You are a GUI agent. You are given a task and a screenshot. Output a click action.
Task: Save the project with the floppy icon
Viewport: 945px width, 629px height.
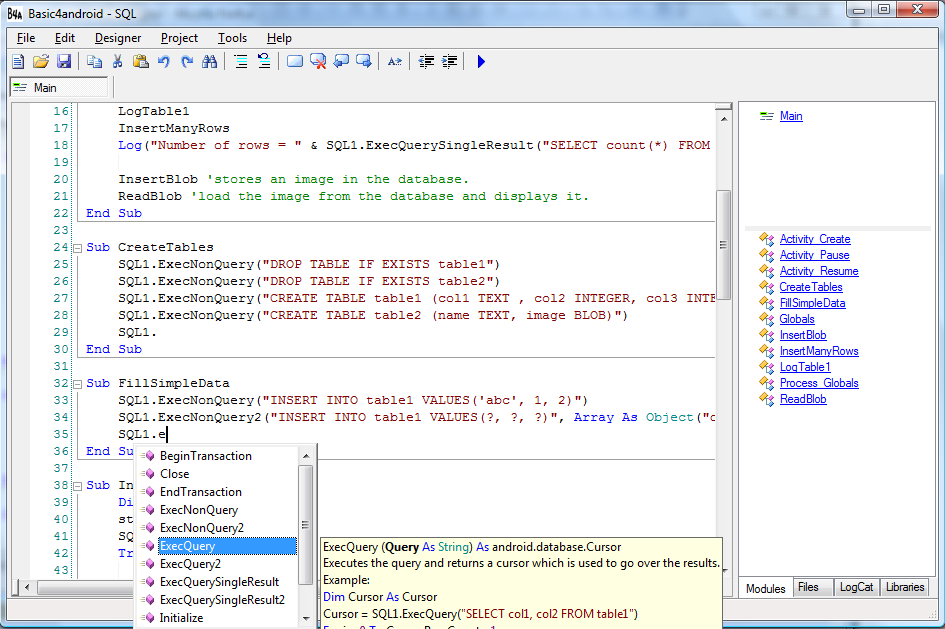[64, 61]
